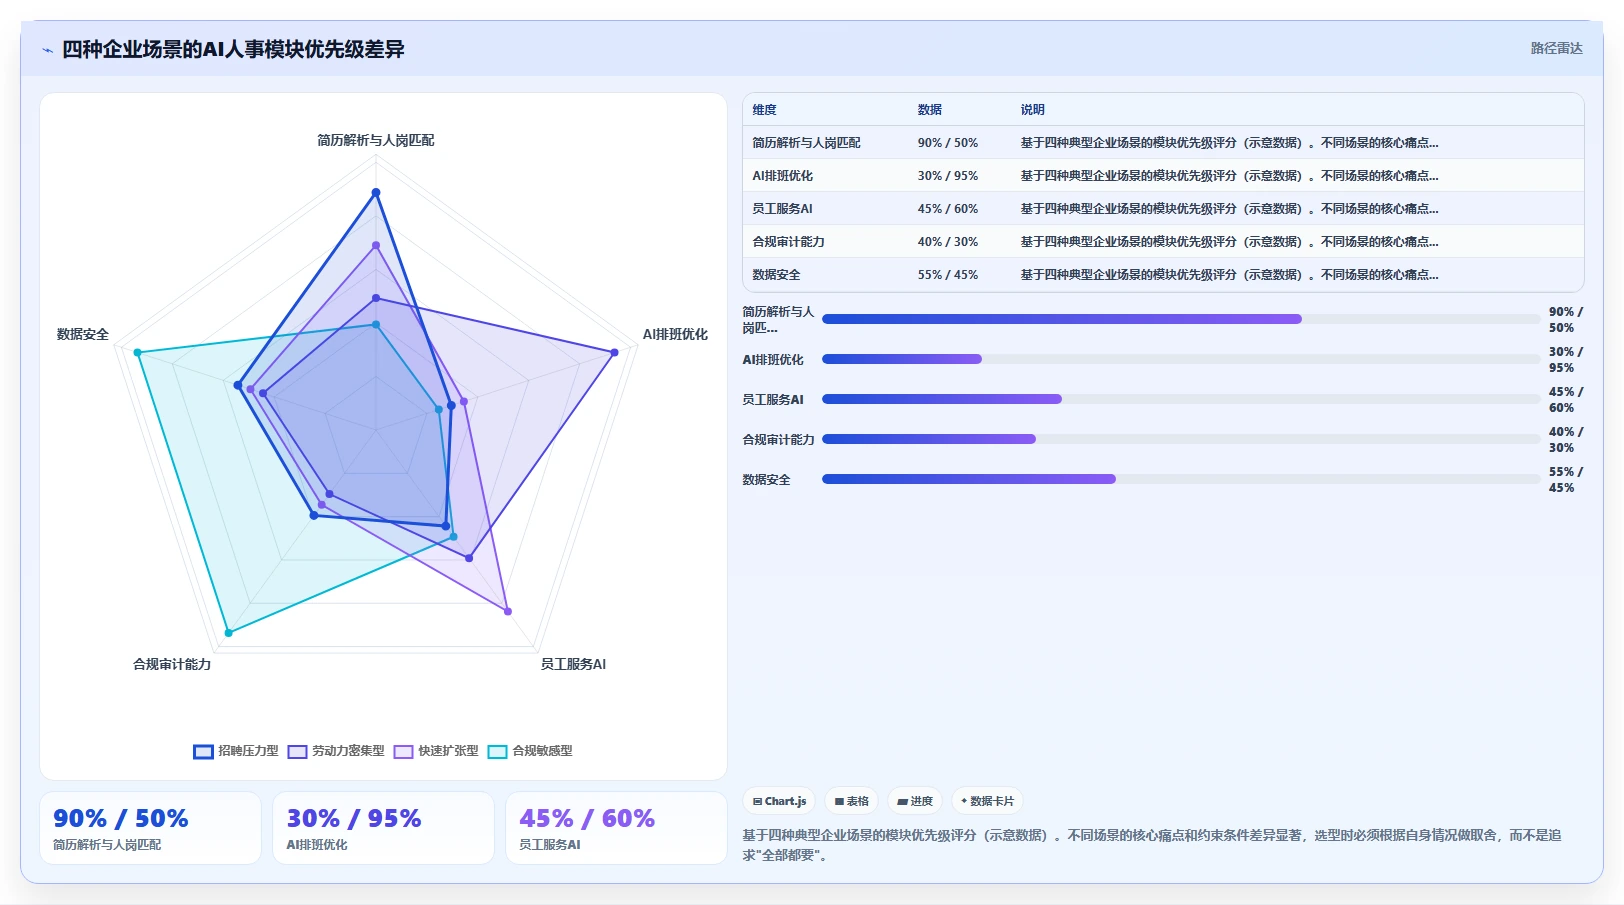Click the AI排班优化 radar axis label
This screenshot has width=1624, height=905.
(x=675, y=334)
